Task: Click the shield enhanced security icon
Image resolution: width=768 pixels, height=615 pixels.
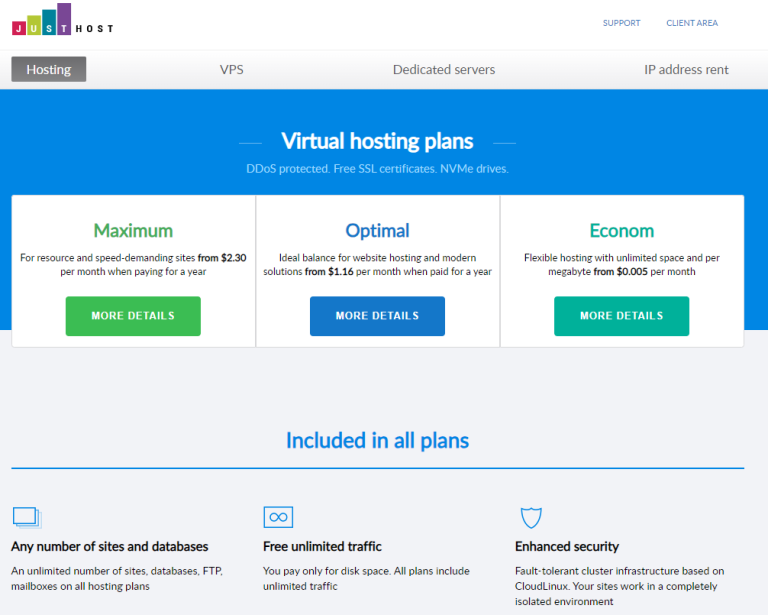Action: tap(531, 517)
